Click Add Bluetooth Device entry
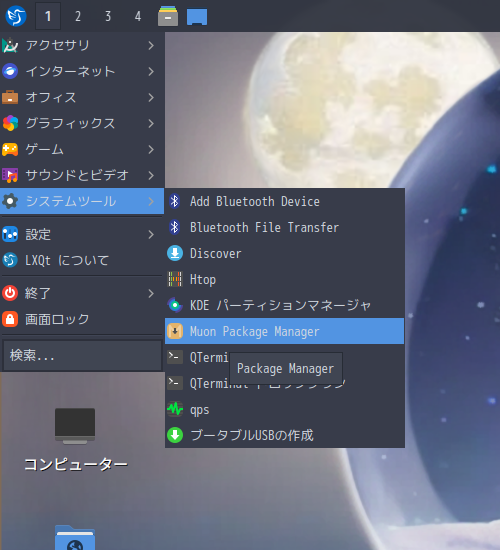500x550 pixels. [x=285, y=201]
